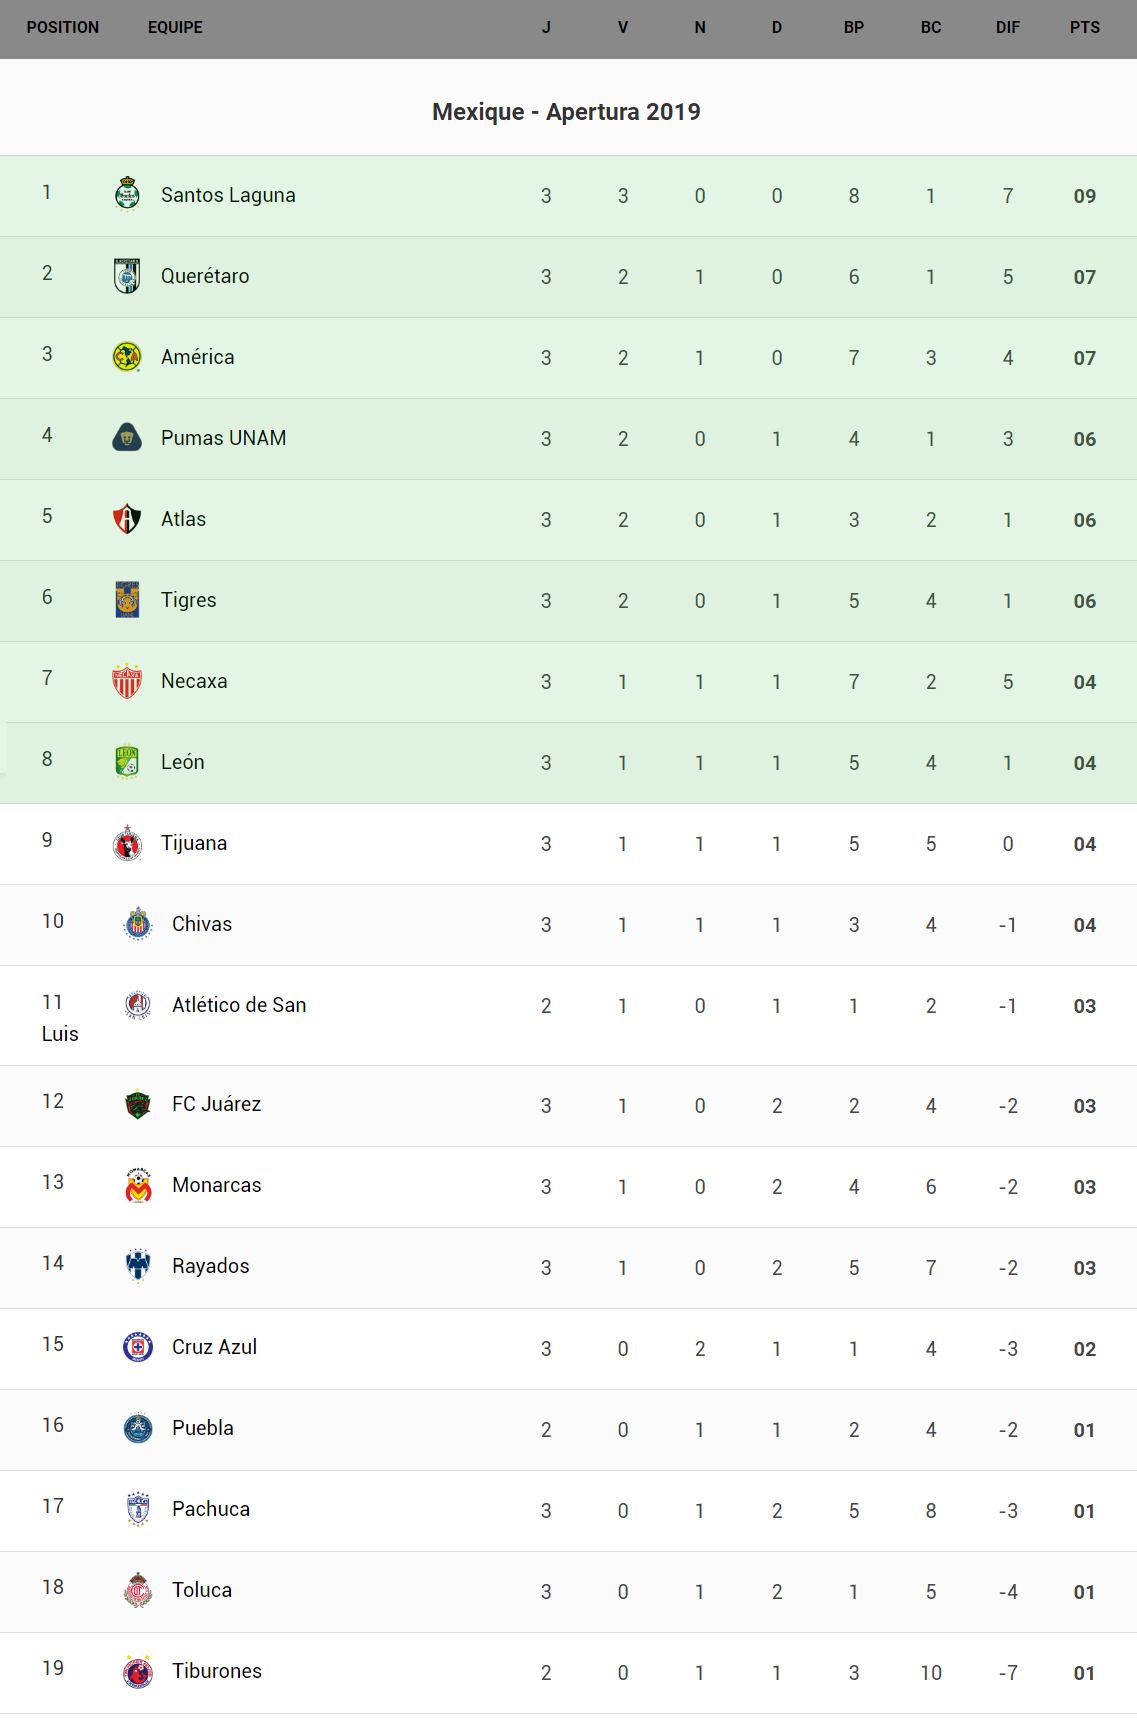Open the Tijuana team link
1137x1722 pixels.
pos(194,843)
